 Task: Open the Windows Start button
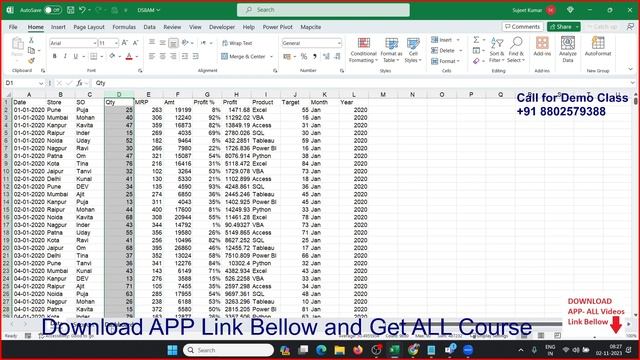(x=173, y=350)
